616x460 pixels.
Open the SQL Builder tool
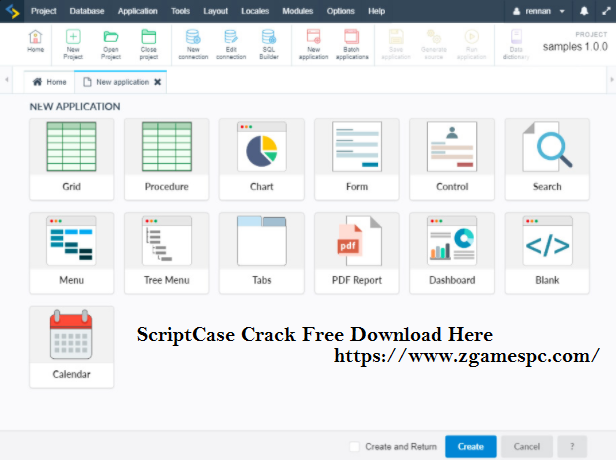tap(269, 44)
